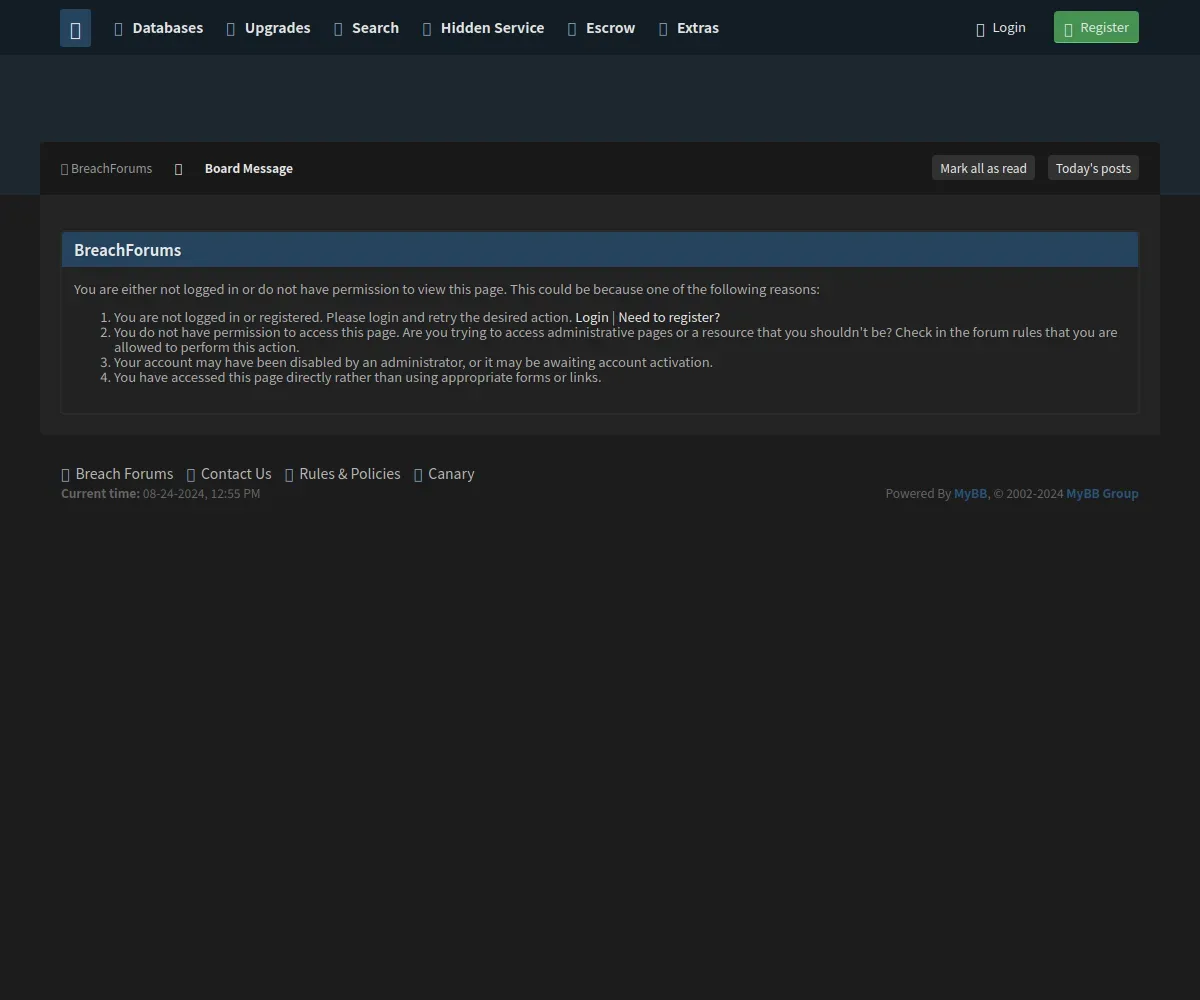Click the icon beside Extras

[663, 29]
